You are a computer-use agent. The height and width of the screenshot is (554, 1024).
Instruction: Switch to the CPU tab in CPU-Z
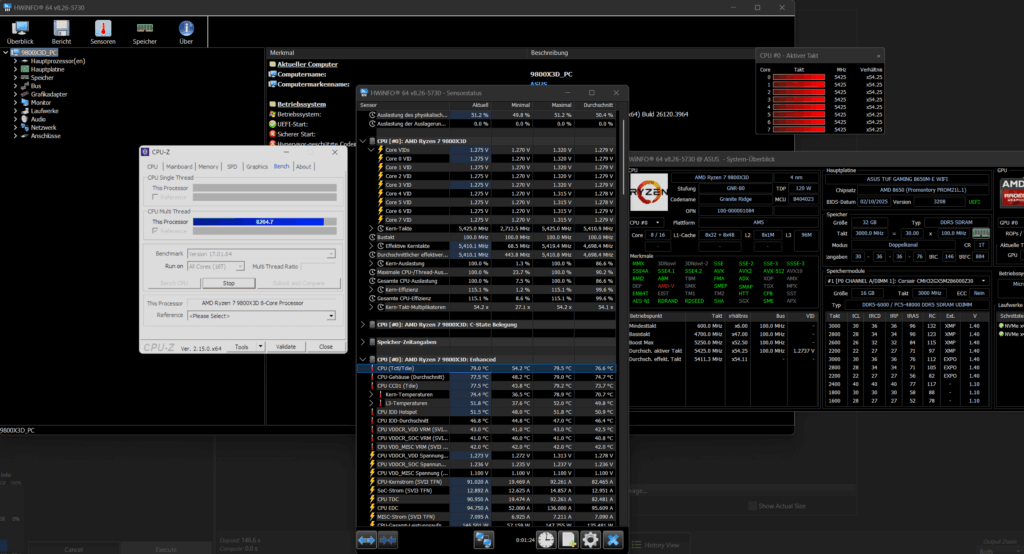152,167
